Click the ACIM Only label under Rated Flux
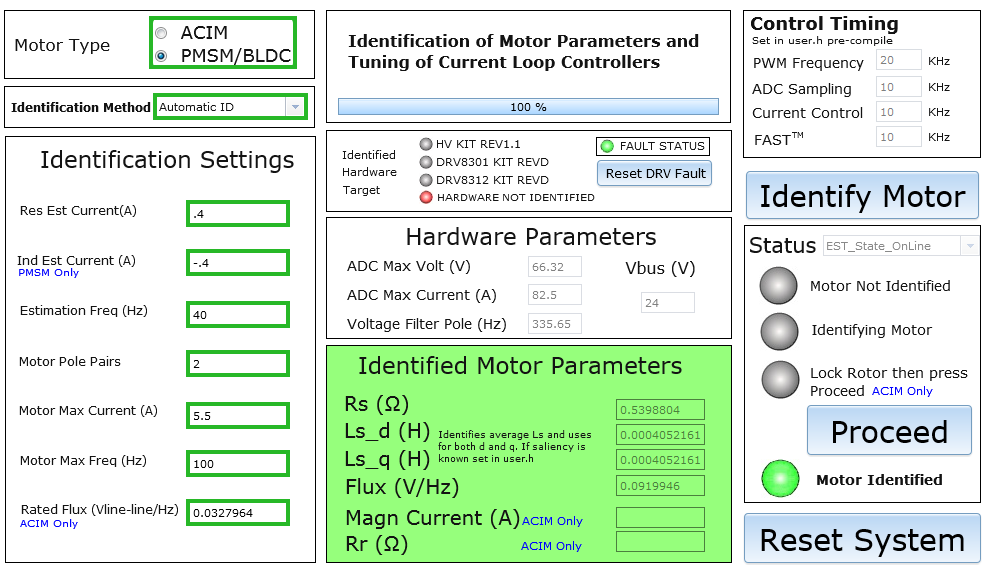The height and width of the screenshot is (569, 987). [49, 524]
